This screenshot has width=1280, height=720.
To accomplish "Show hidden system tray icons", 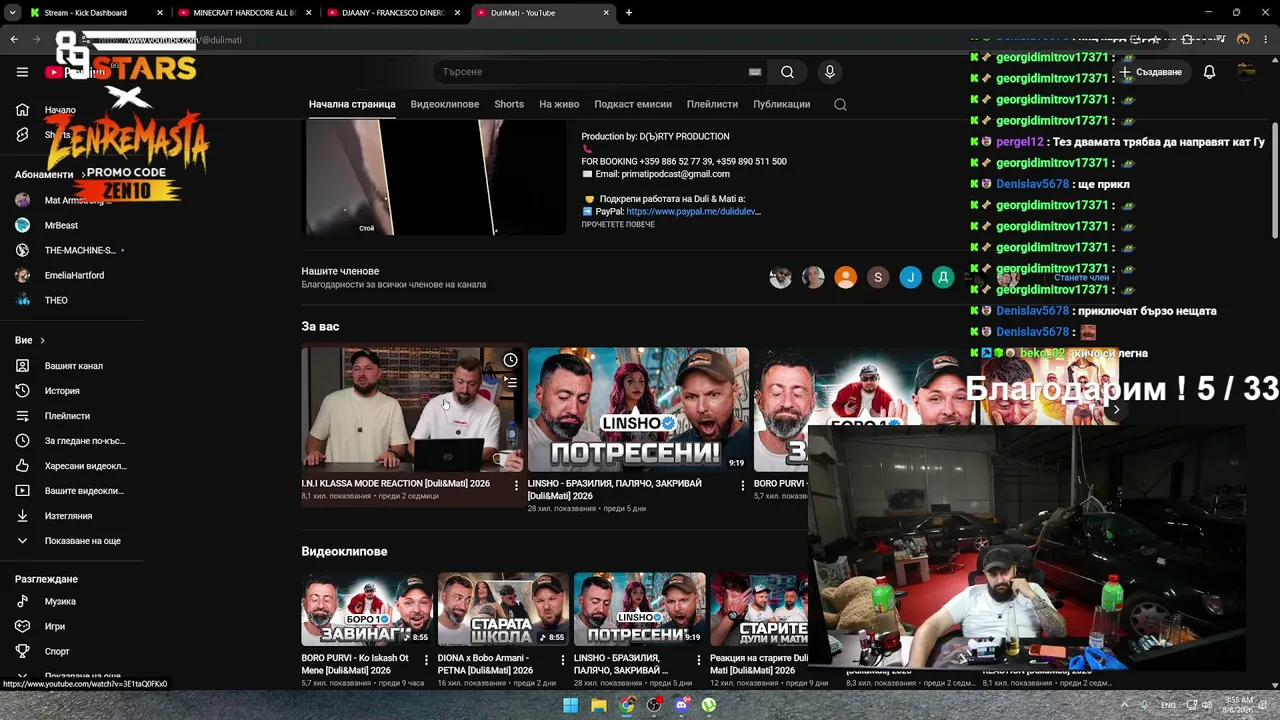I will click(1124, 705).
